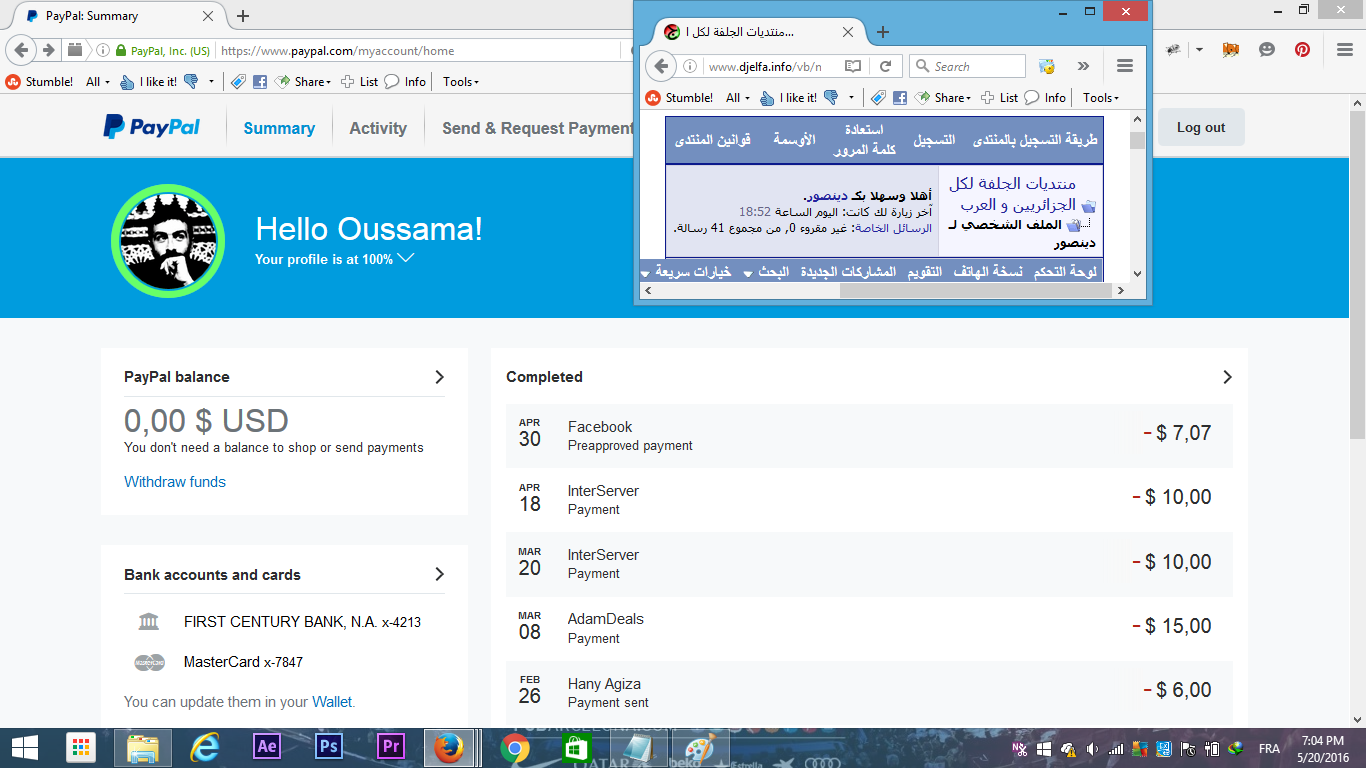This screenshot has height=768, width=1366.
Task: Click the PayPal logo
Action: point(151,127)
